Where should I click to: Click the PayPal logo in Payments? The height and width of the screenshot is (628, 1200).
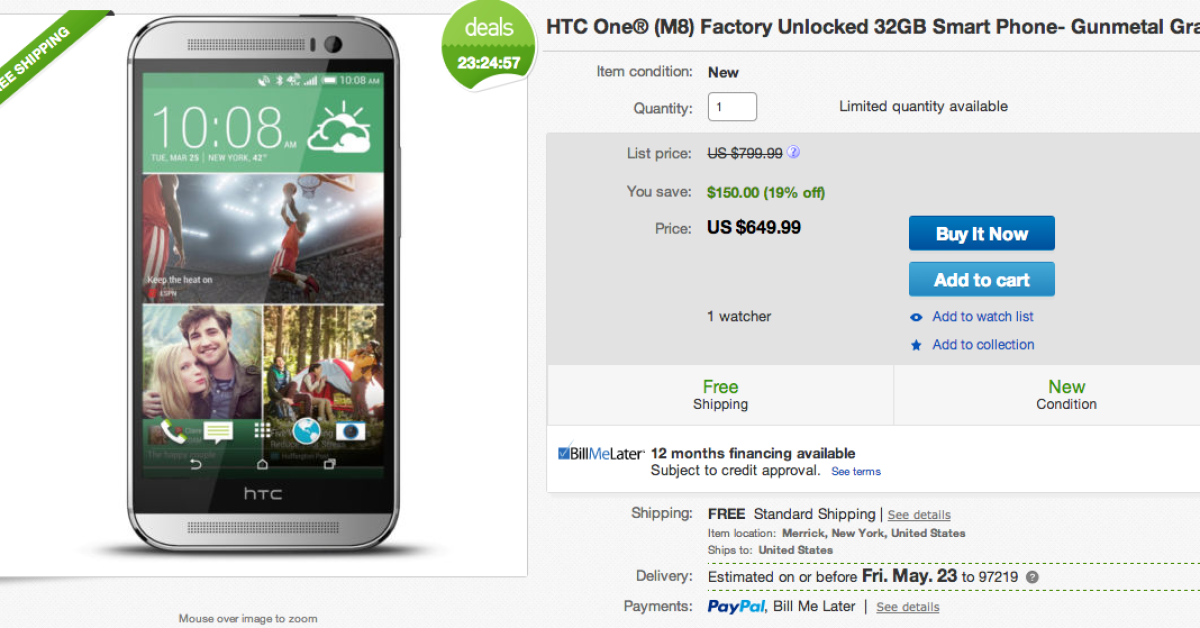coord(736,606)
